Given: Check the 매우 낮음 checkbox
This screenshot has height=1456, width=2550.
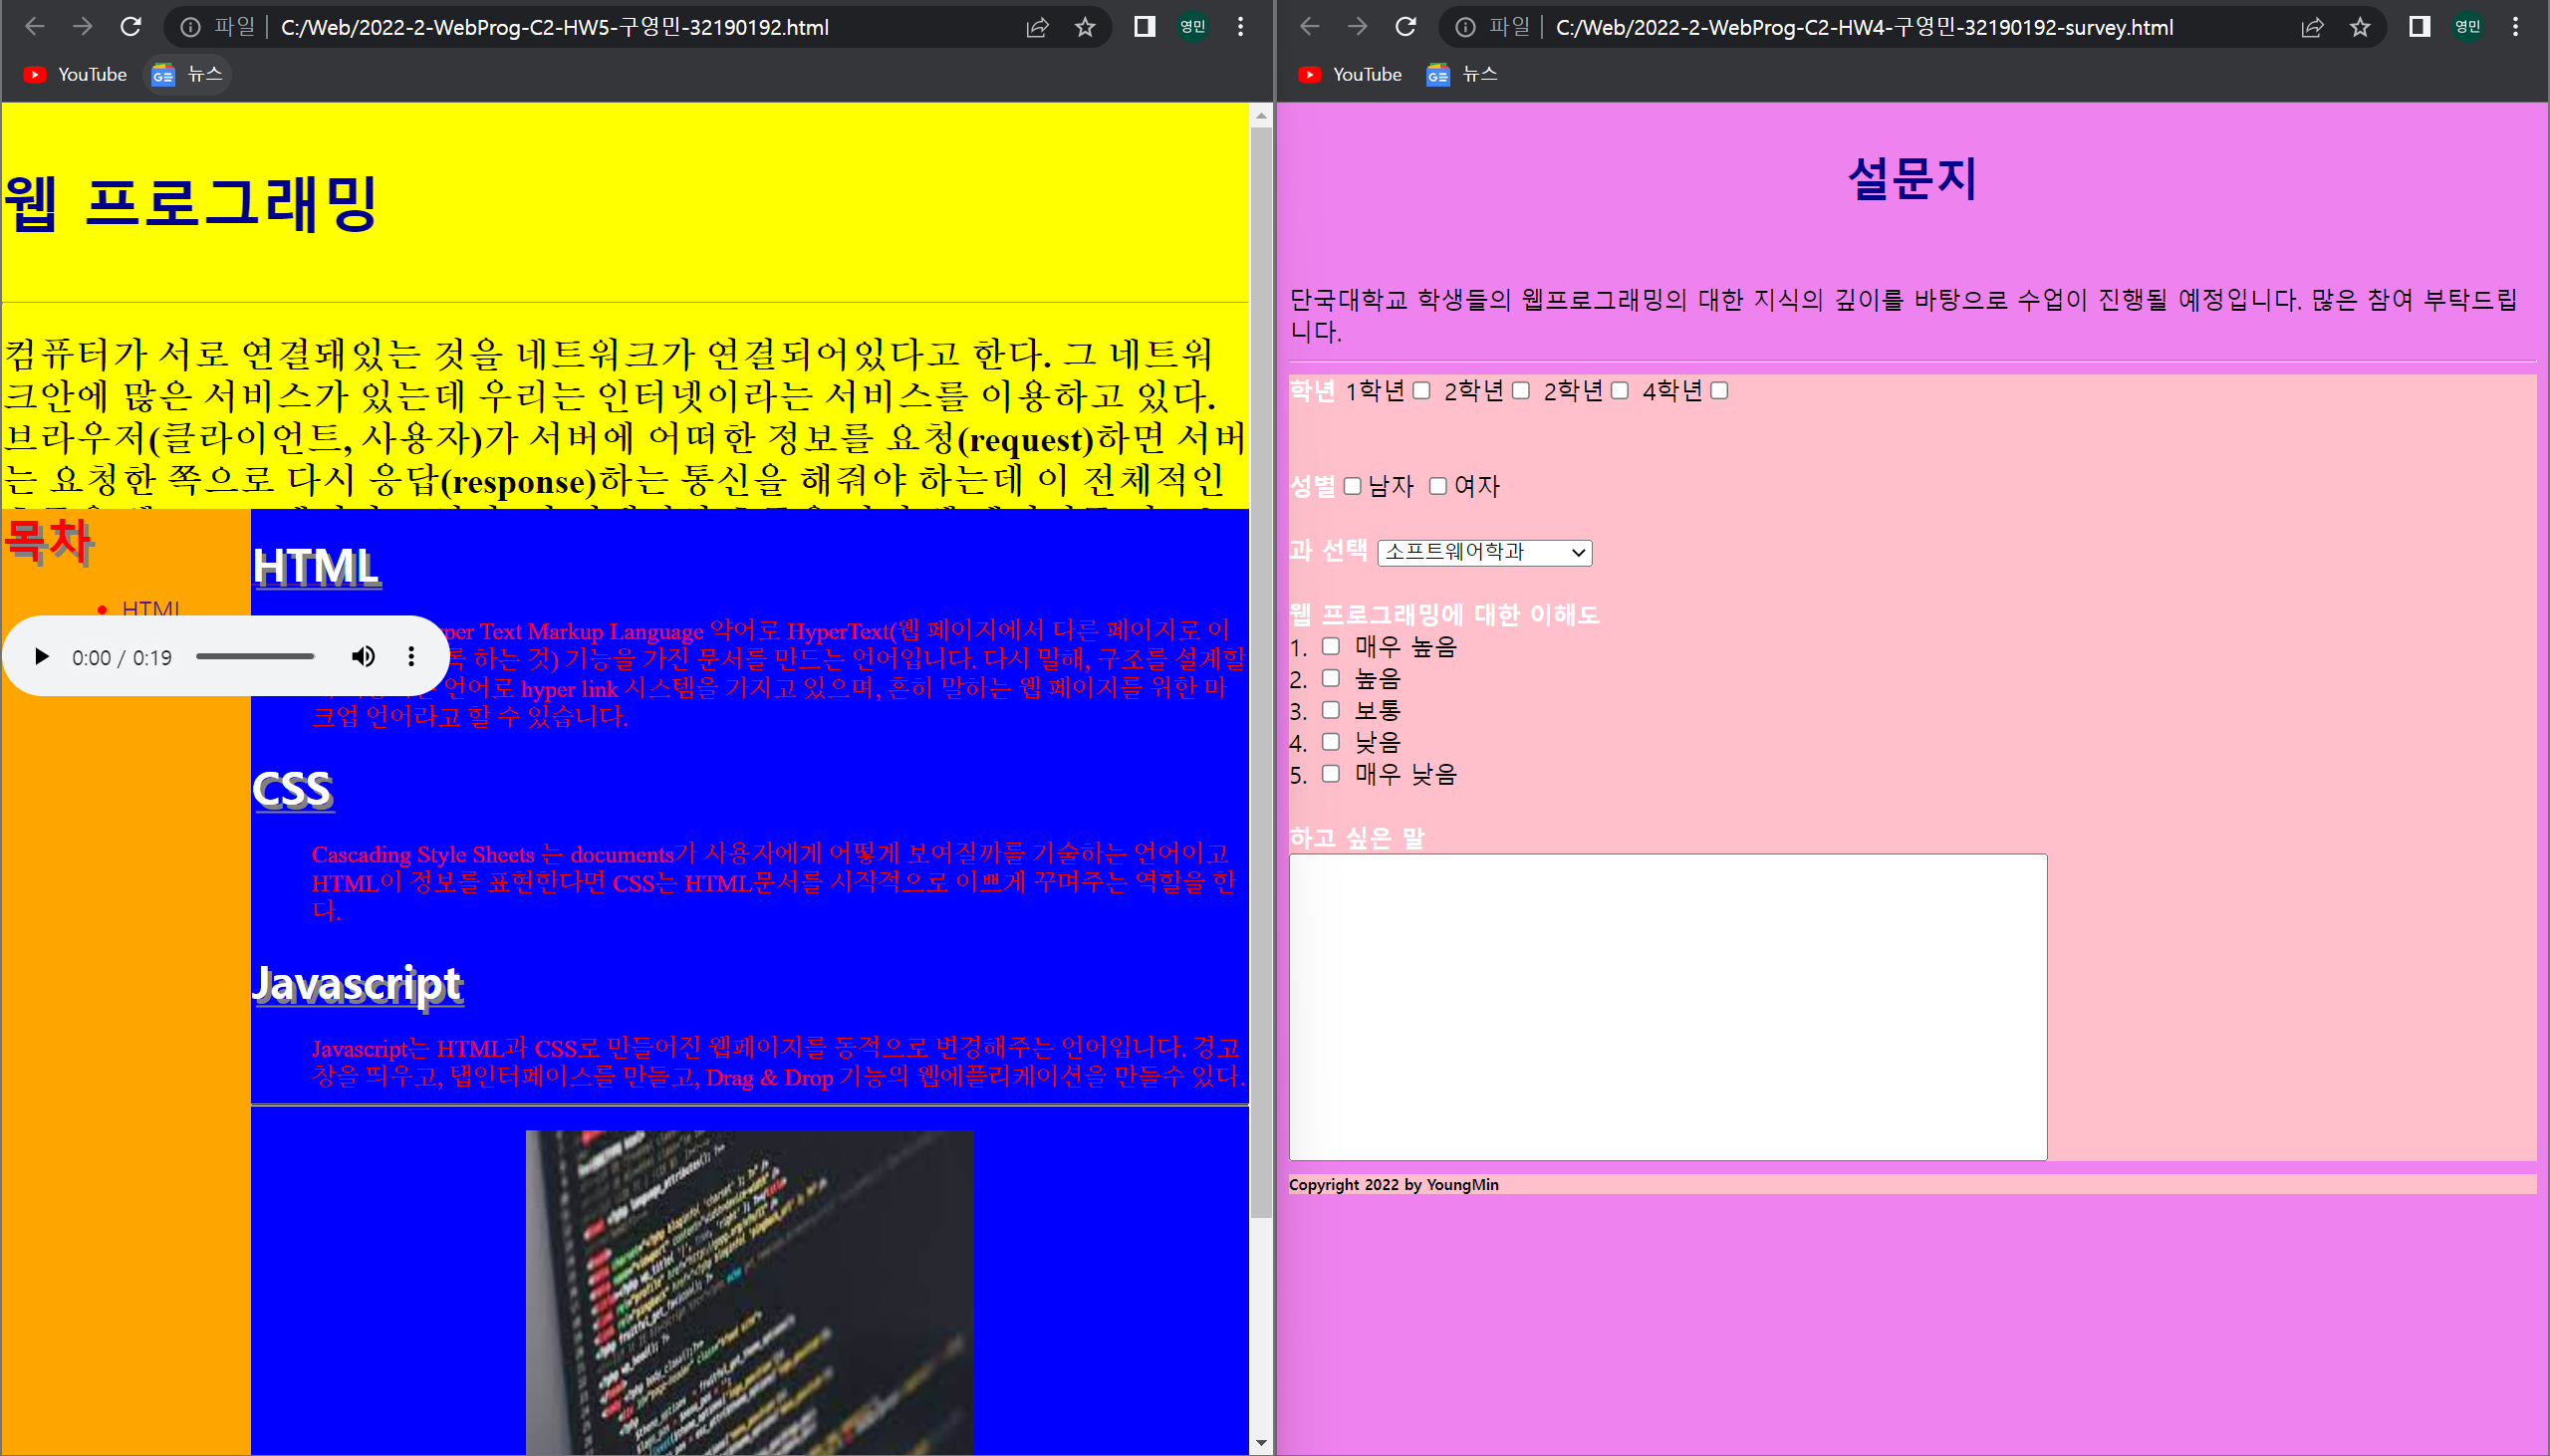Looking at the screenshot, I should 1331,774.
